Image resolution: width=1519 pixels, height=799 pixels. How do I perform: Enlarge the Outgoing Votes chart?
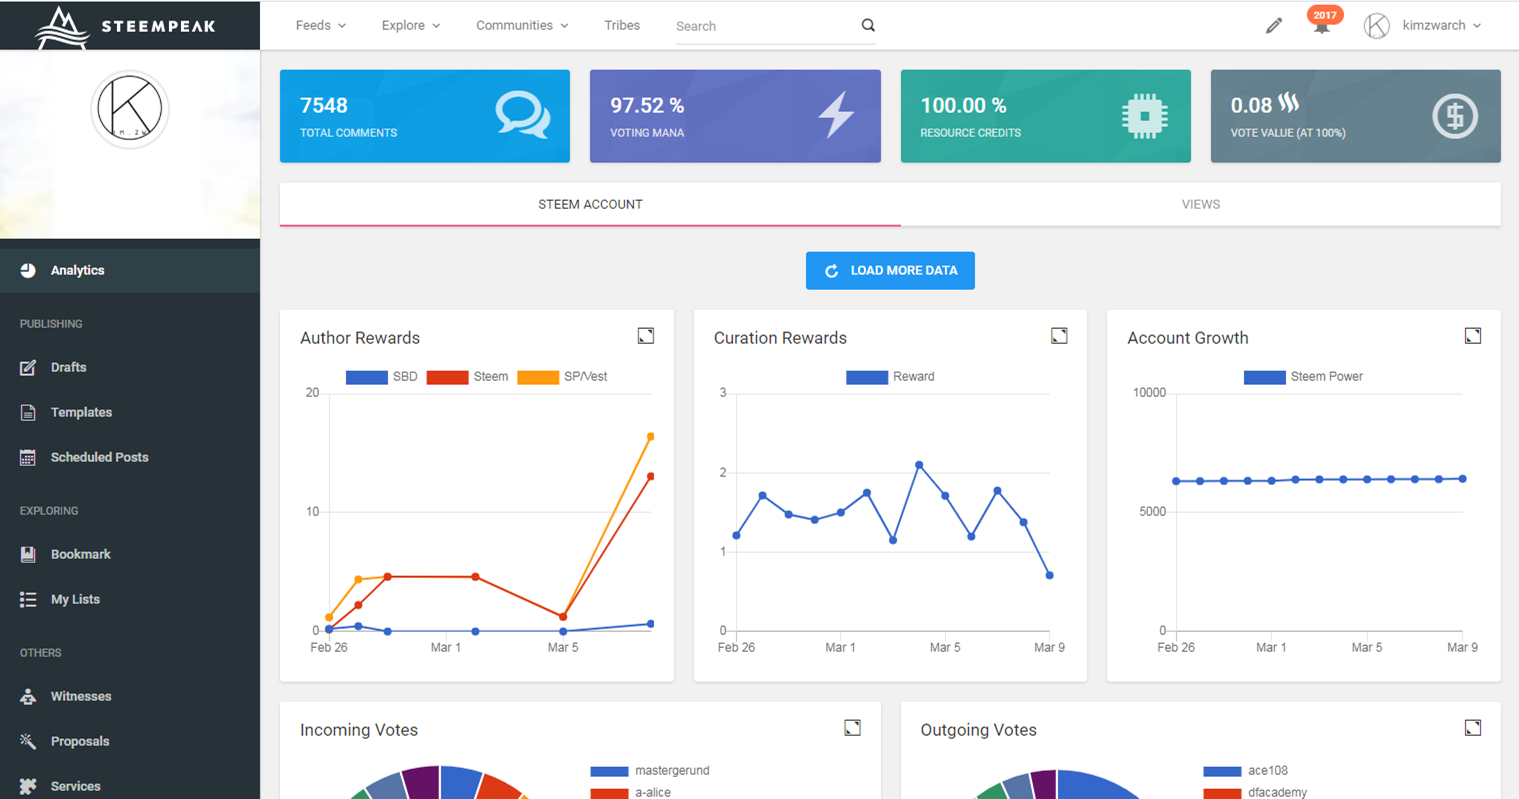(1473, 728)
